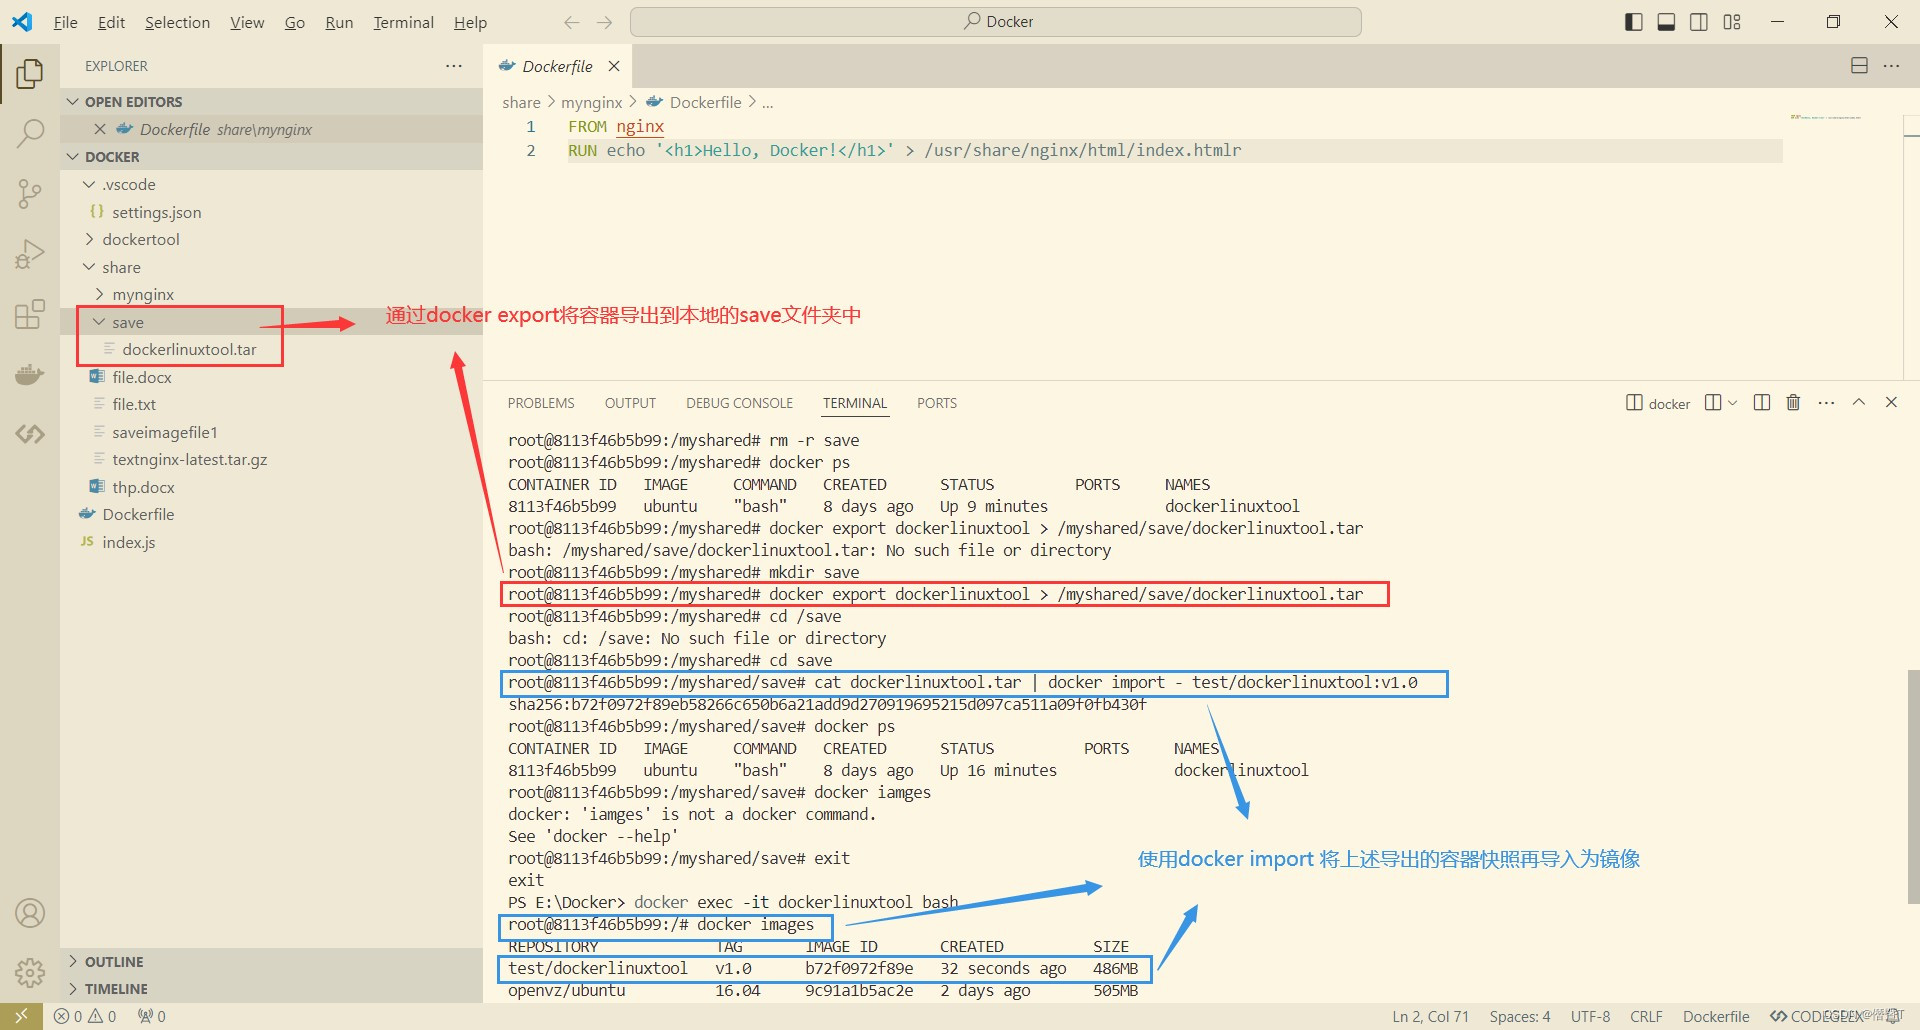Open editor More Actions ellipsis

[1891, 66]
